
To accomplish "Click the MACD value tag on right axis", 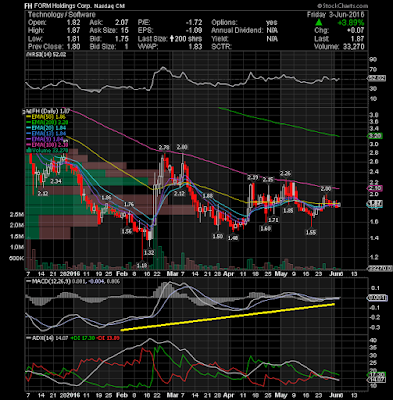I will pyautogui.click(x=377, y=298).
